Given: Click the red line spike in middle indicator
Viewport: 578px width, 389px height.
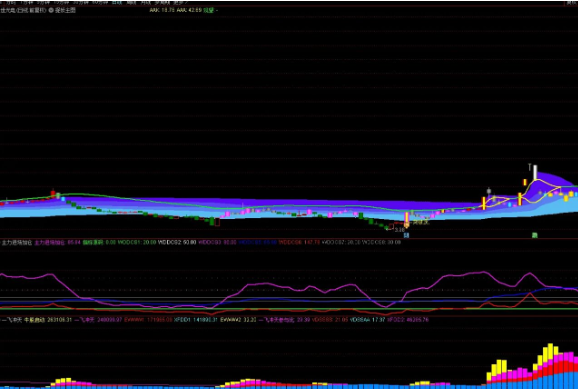Looking at the screenshot, I should click(530, 294).
